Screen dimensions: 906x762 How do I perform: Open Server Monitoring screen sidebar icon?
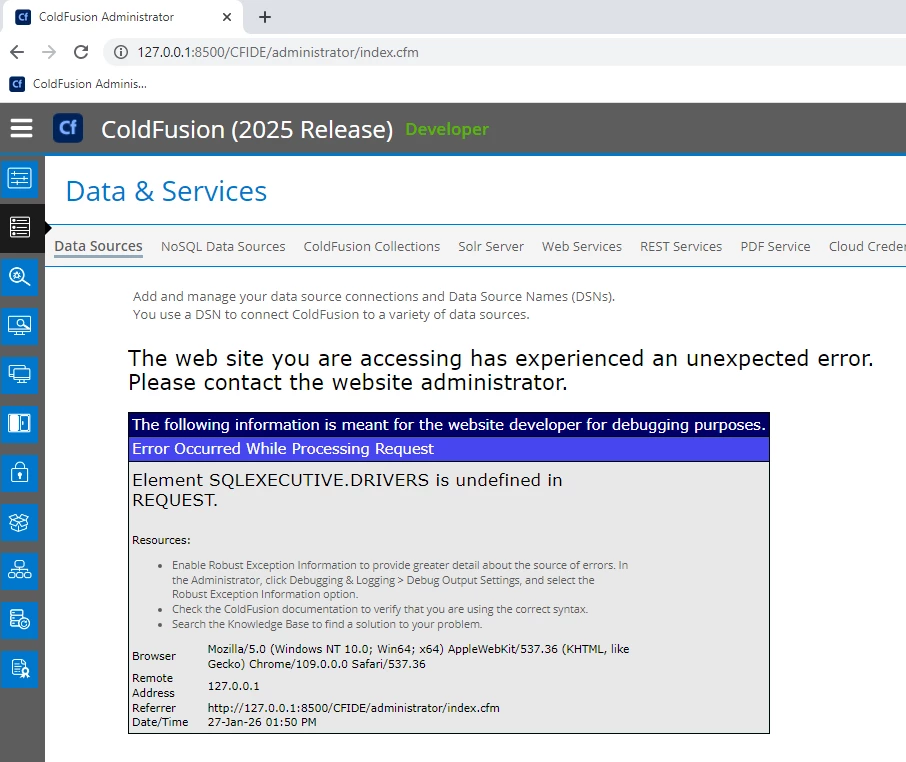tap(20, 326)
